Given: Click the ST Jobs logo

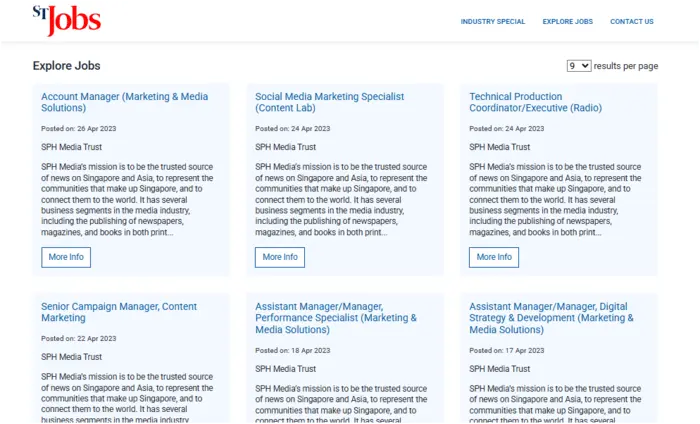Looking at the screenshot, I should point(67,21).
